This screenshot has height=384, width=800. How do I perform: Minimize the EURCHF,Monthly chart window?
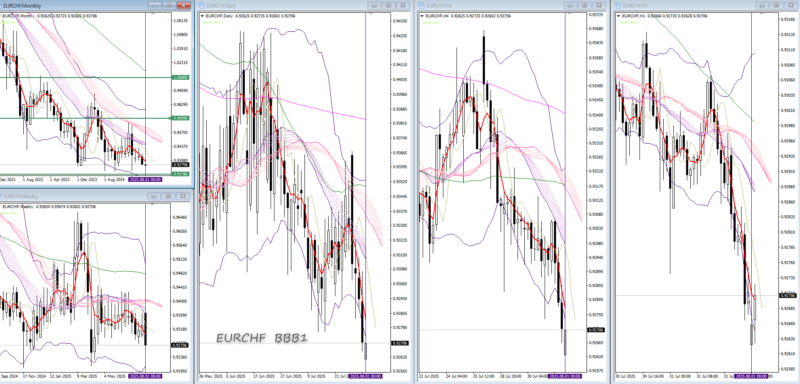coord(155,5)
